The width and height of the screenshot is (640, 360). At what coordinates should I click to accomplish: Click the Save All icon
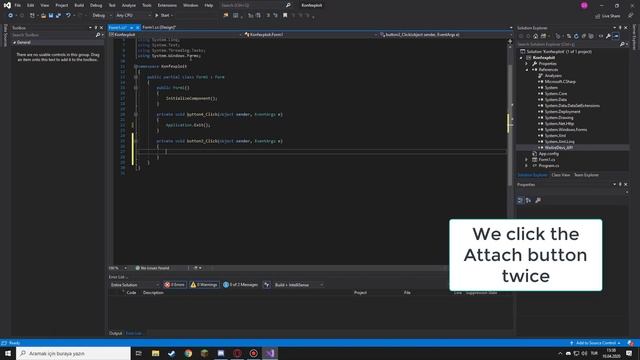coord(58,16)
